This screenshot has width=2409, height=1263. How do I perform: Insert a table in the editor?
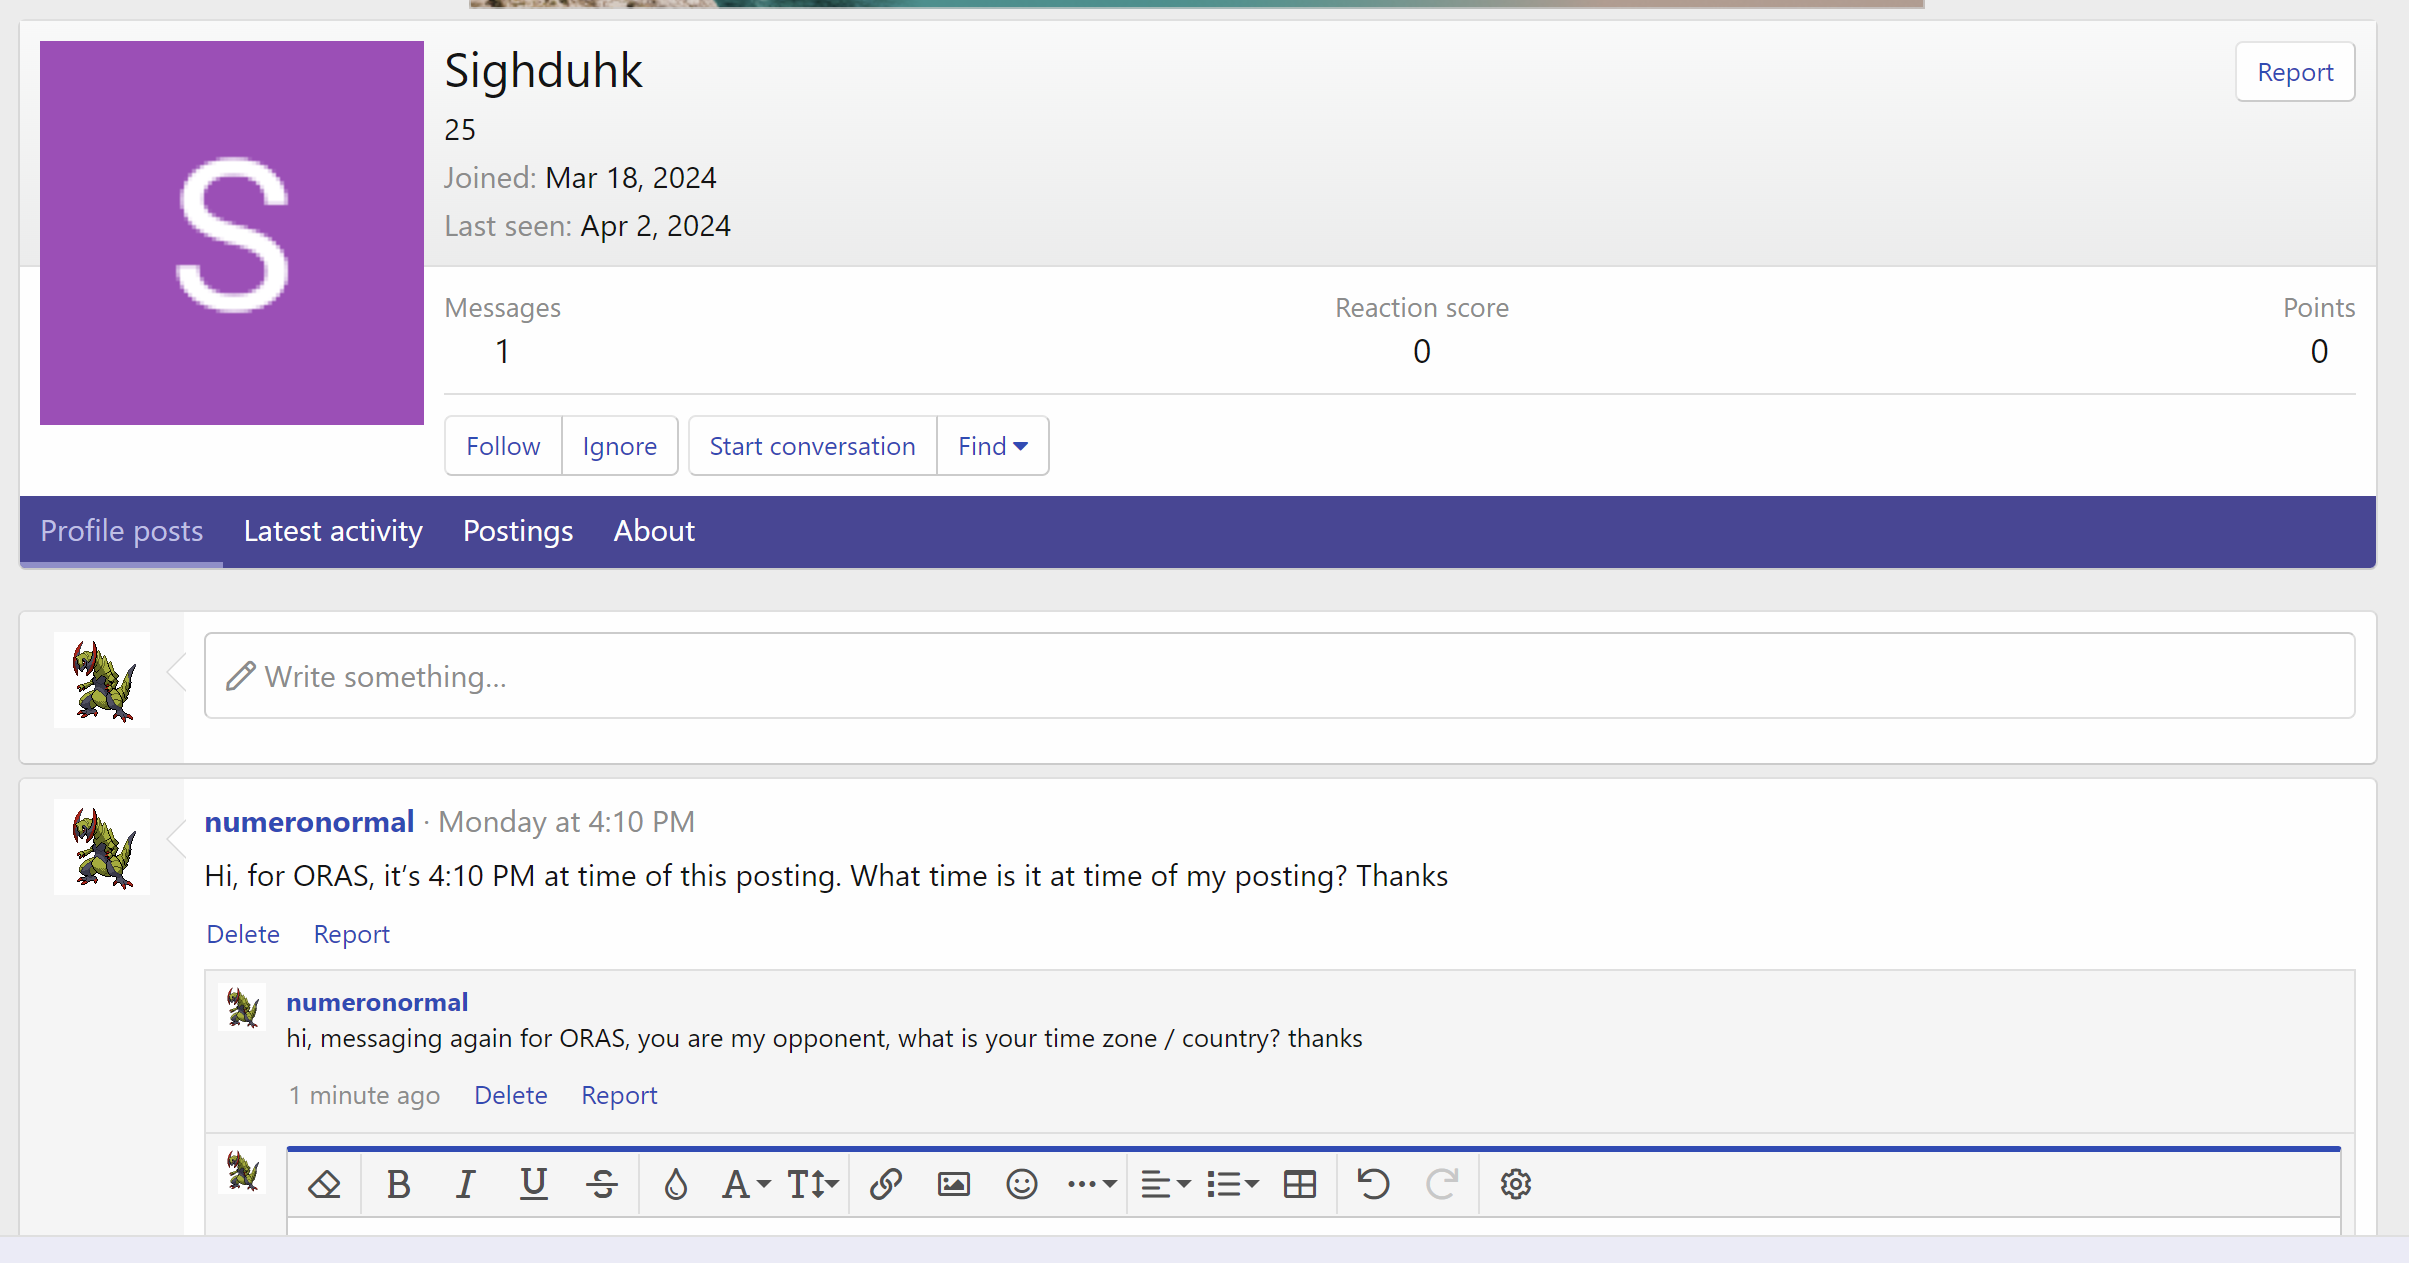tap(1298, 1184)
